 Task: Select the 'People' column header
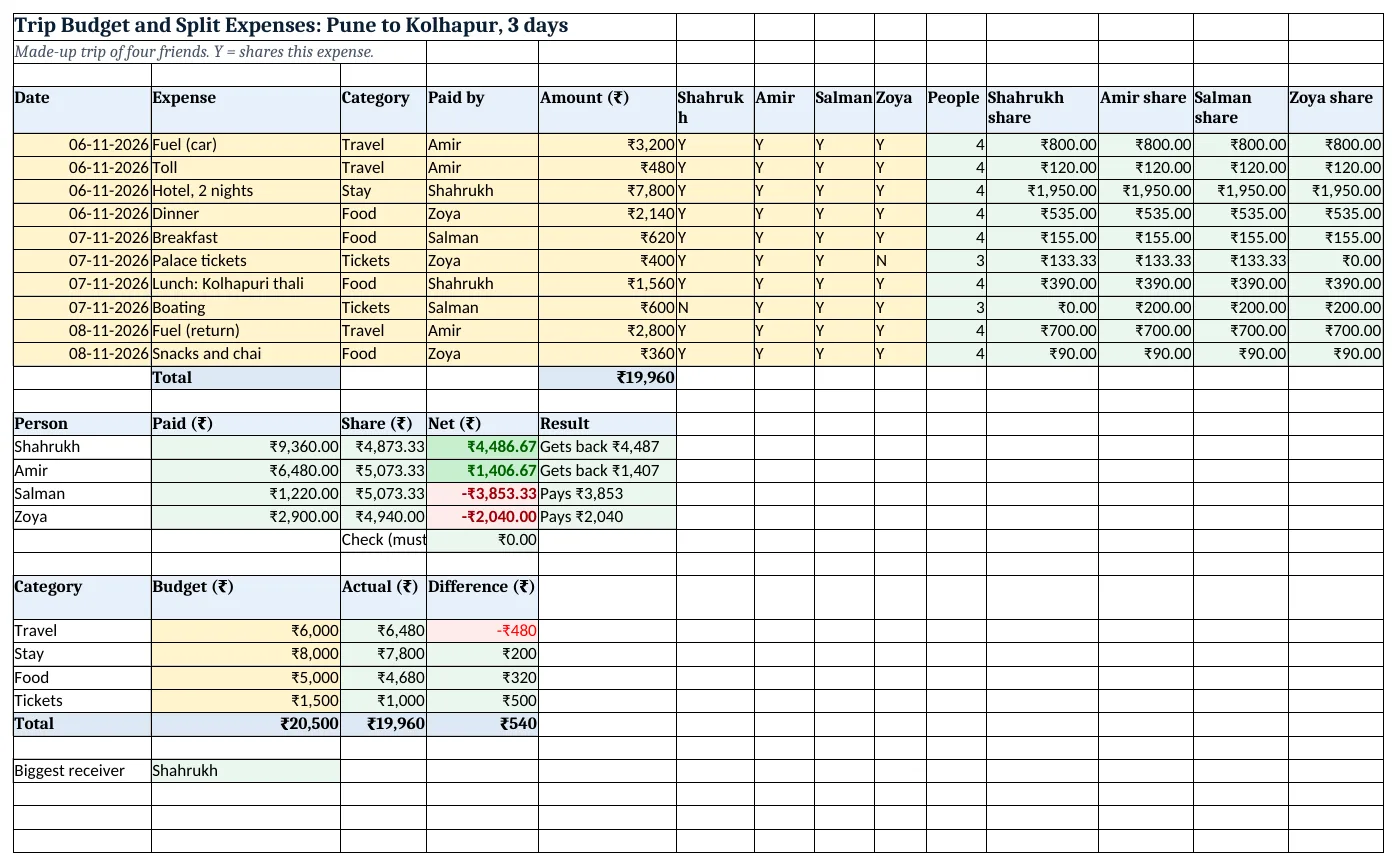tap(956, 109)
